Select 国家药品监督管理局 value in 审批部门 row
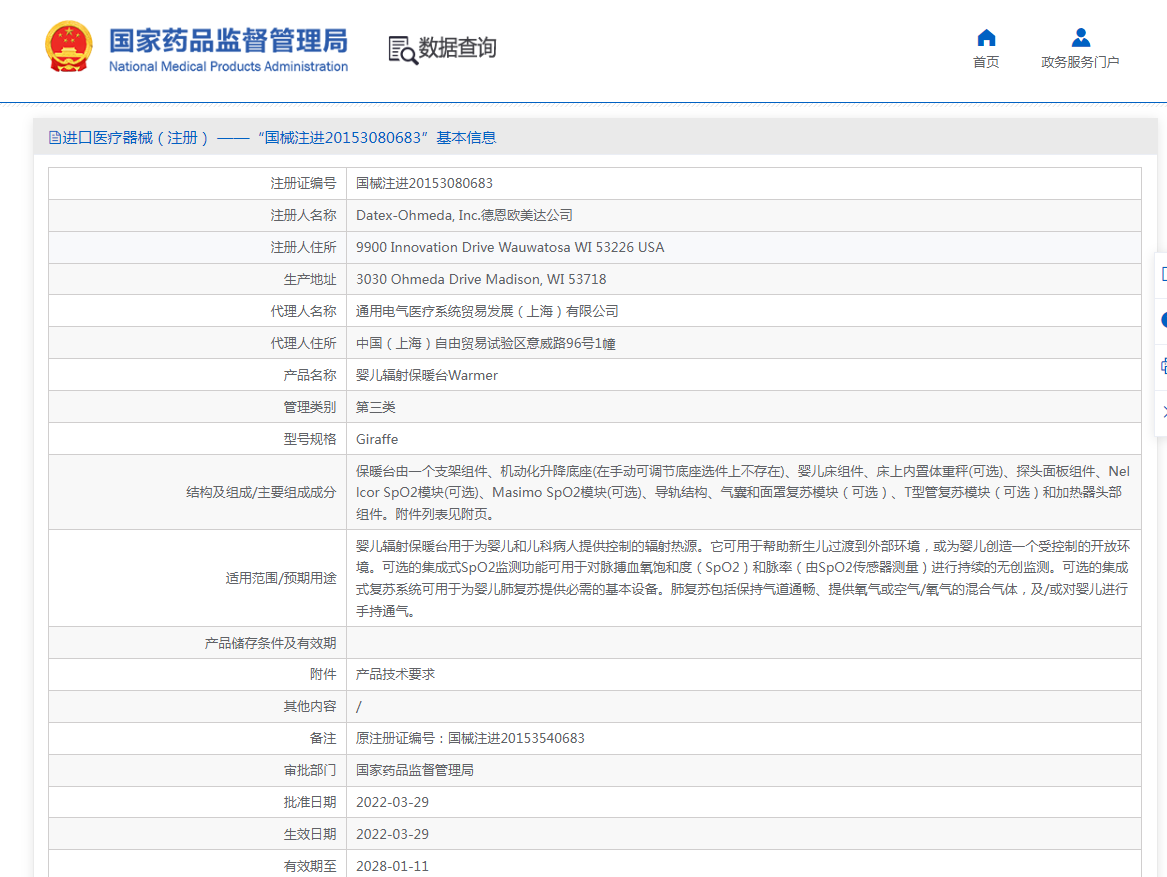The width and height of the screenshot is (1167, 877). [x=415, y=771]
